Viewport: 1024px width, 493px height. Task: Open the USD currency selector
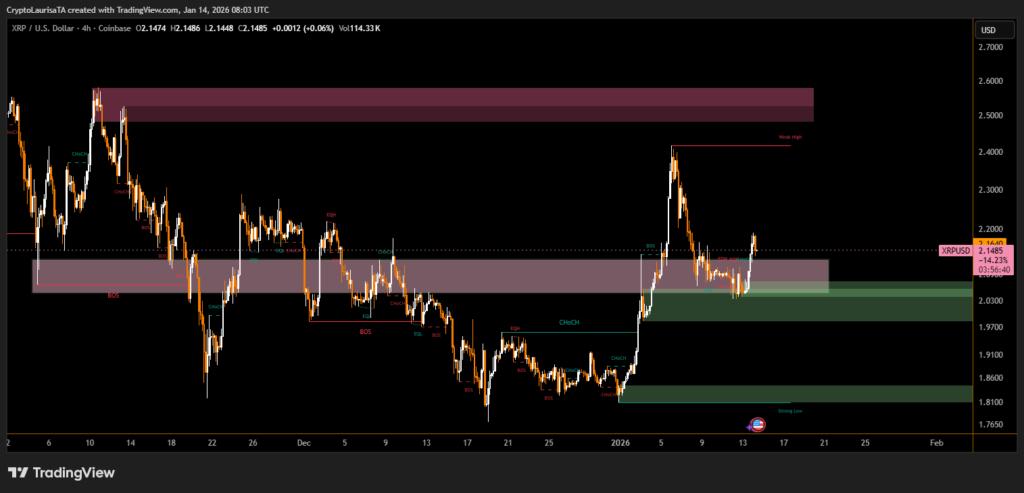point(988,30)
